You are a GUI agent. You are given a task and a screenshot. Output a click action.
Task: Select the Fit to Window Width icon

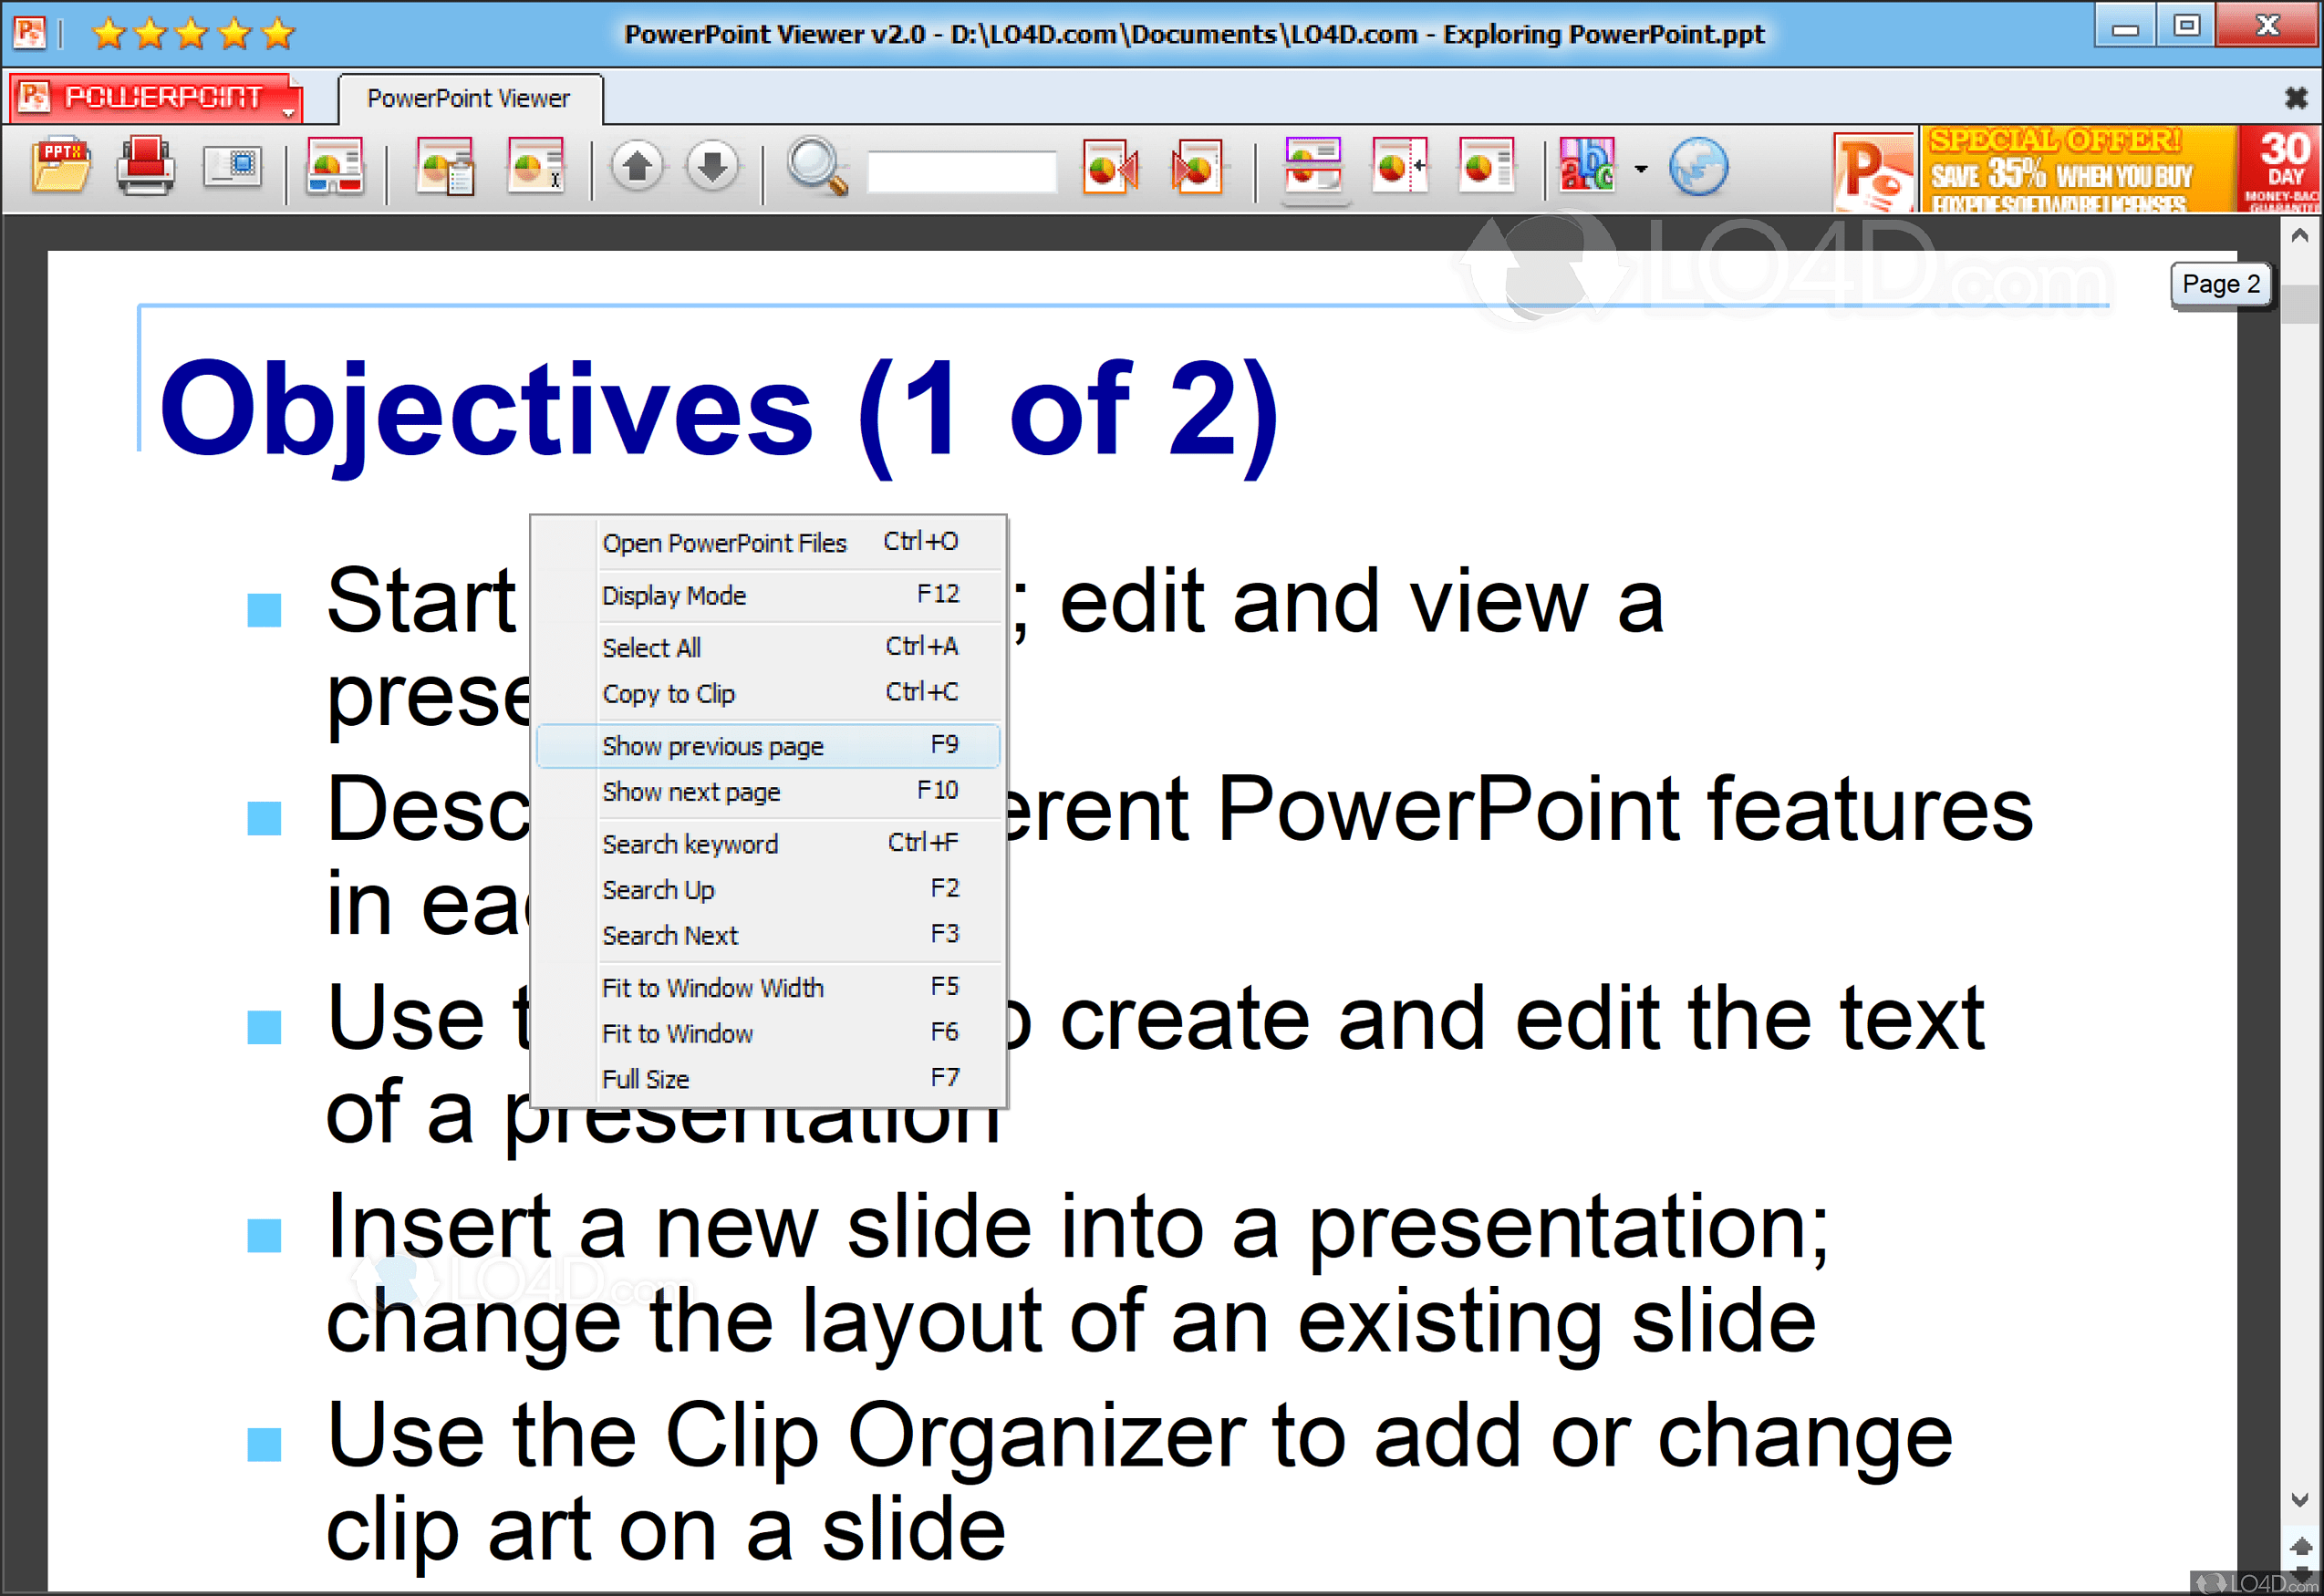(1314, 166)
